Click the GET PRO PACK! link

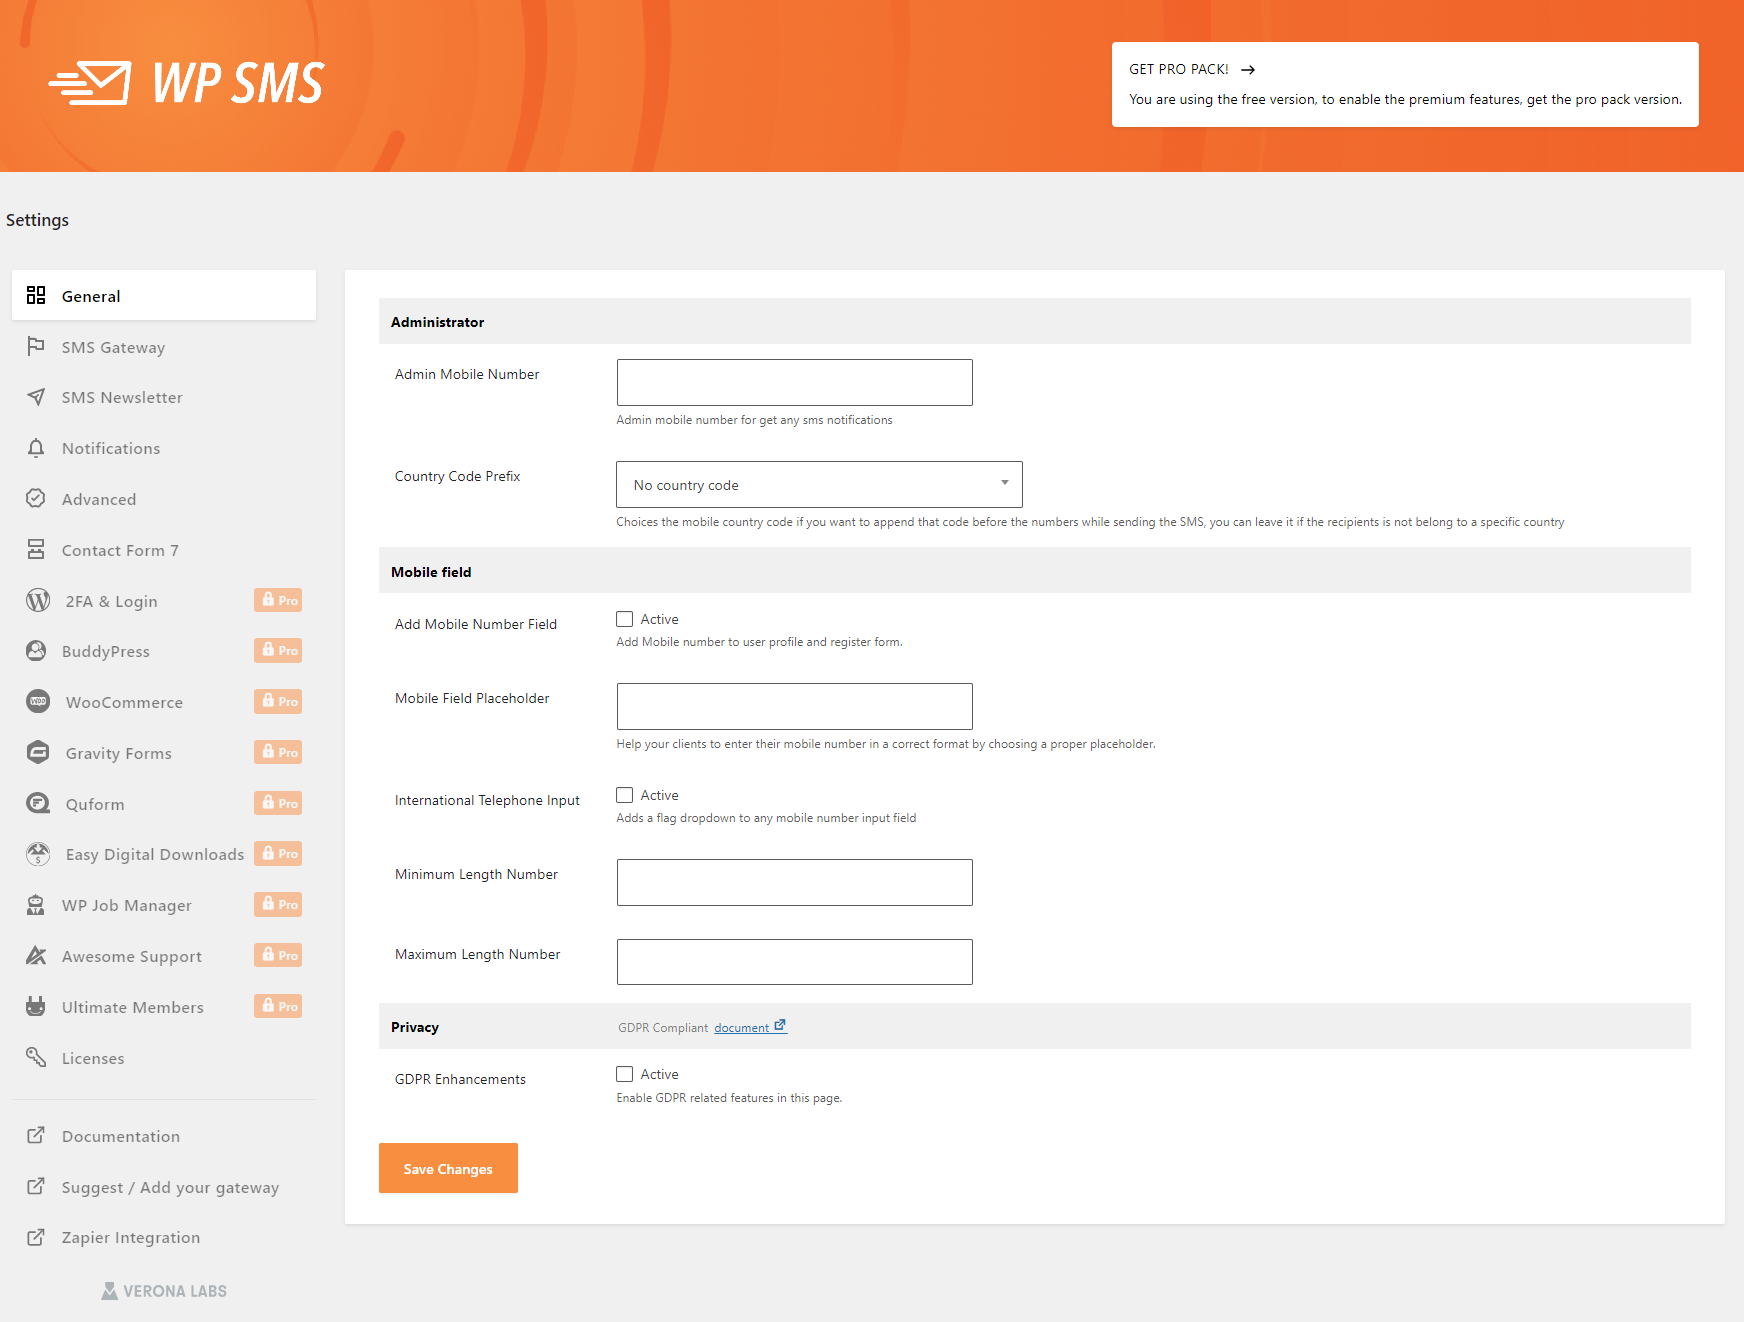pyautogui.click(x=1192, y=69)
